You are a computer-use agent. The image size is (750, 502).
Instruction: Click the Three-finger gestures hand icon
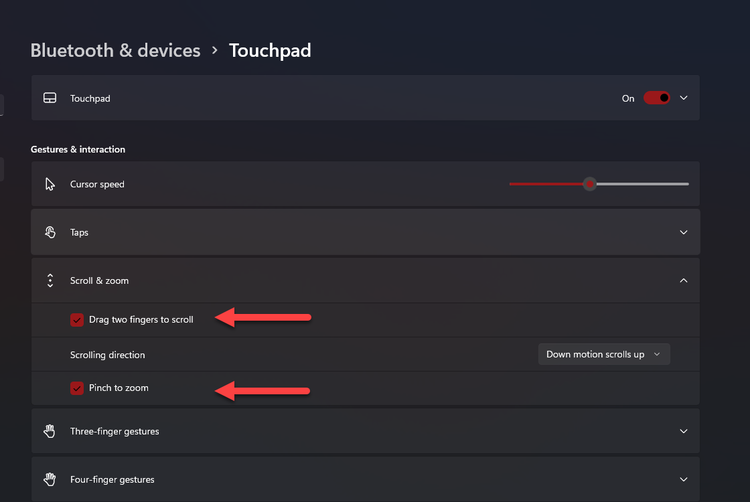50,431
